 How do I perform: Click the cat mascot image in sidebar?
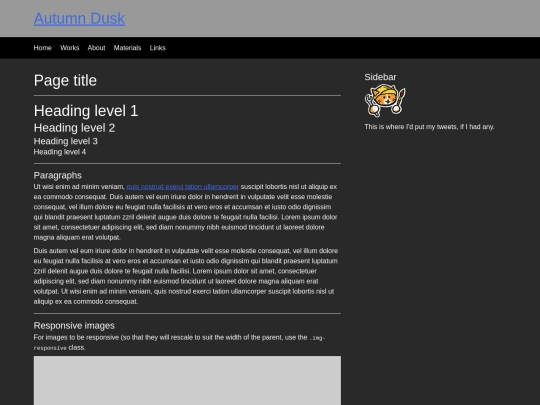(385, 101)
